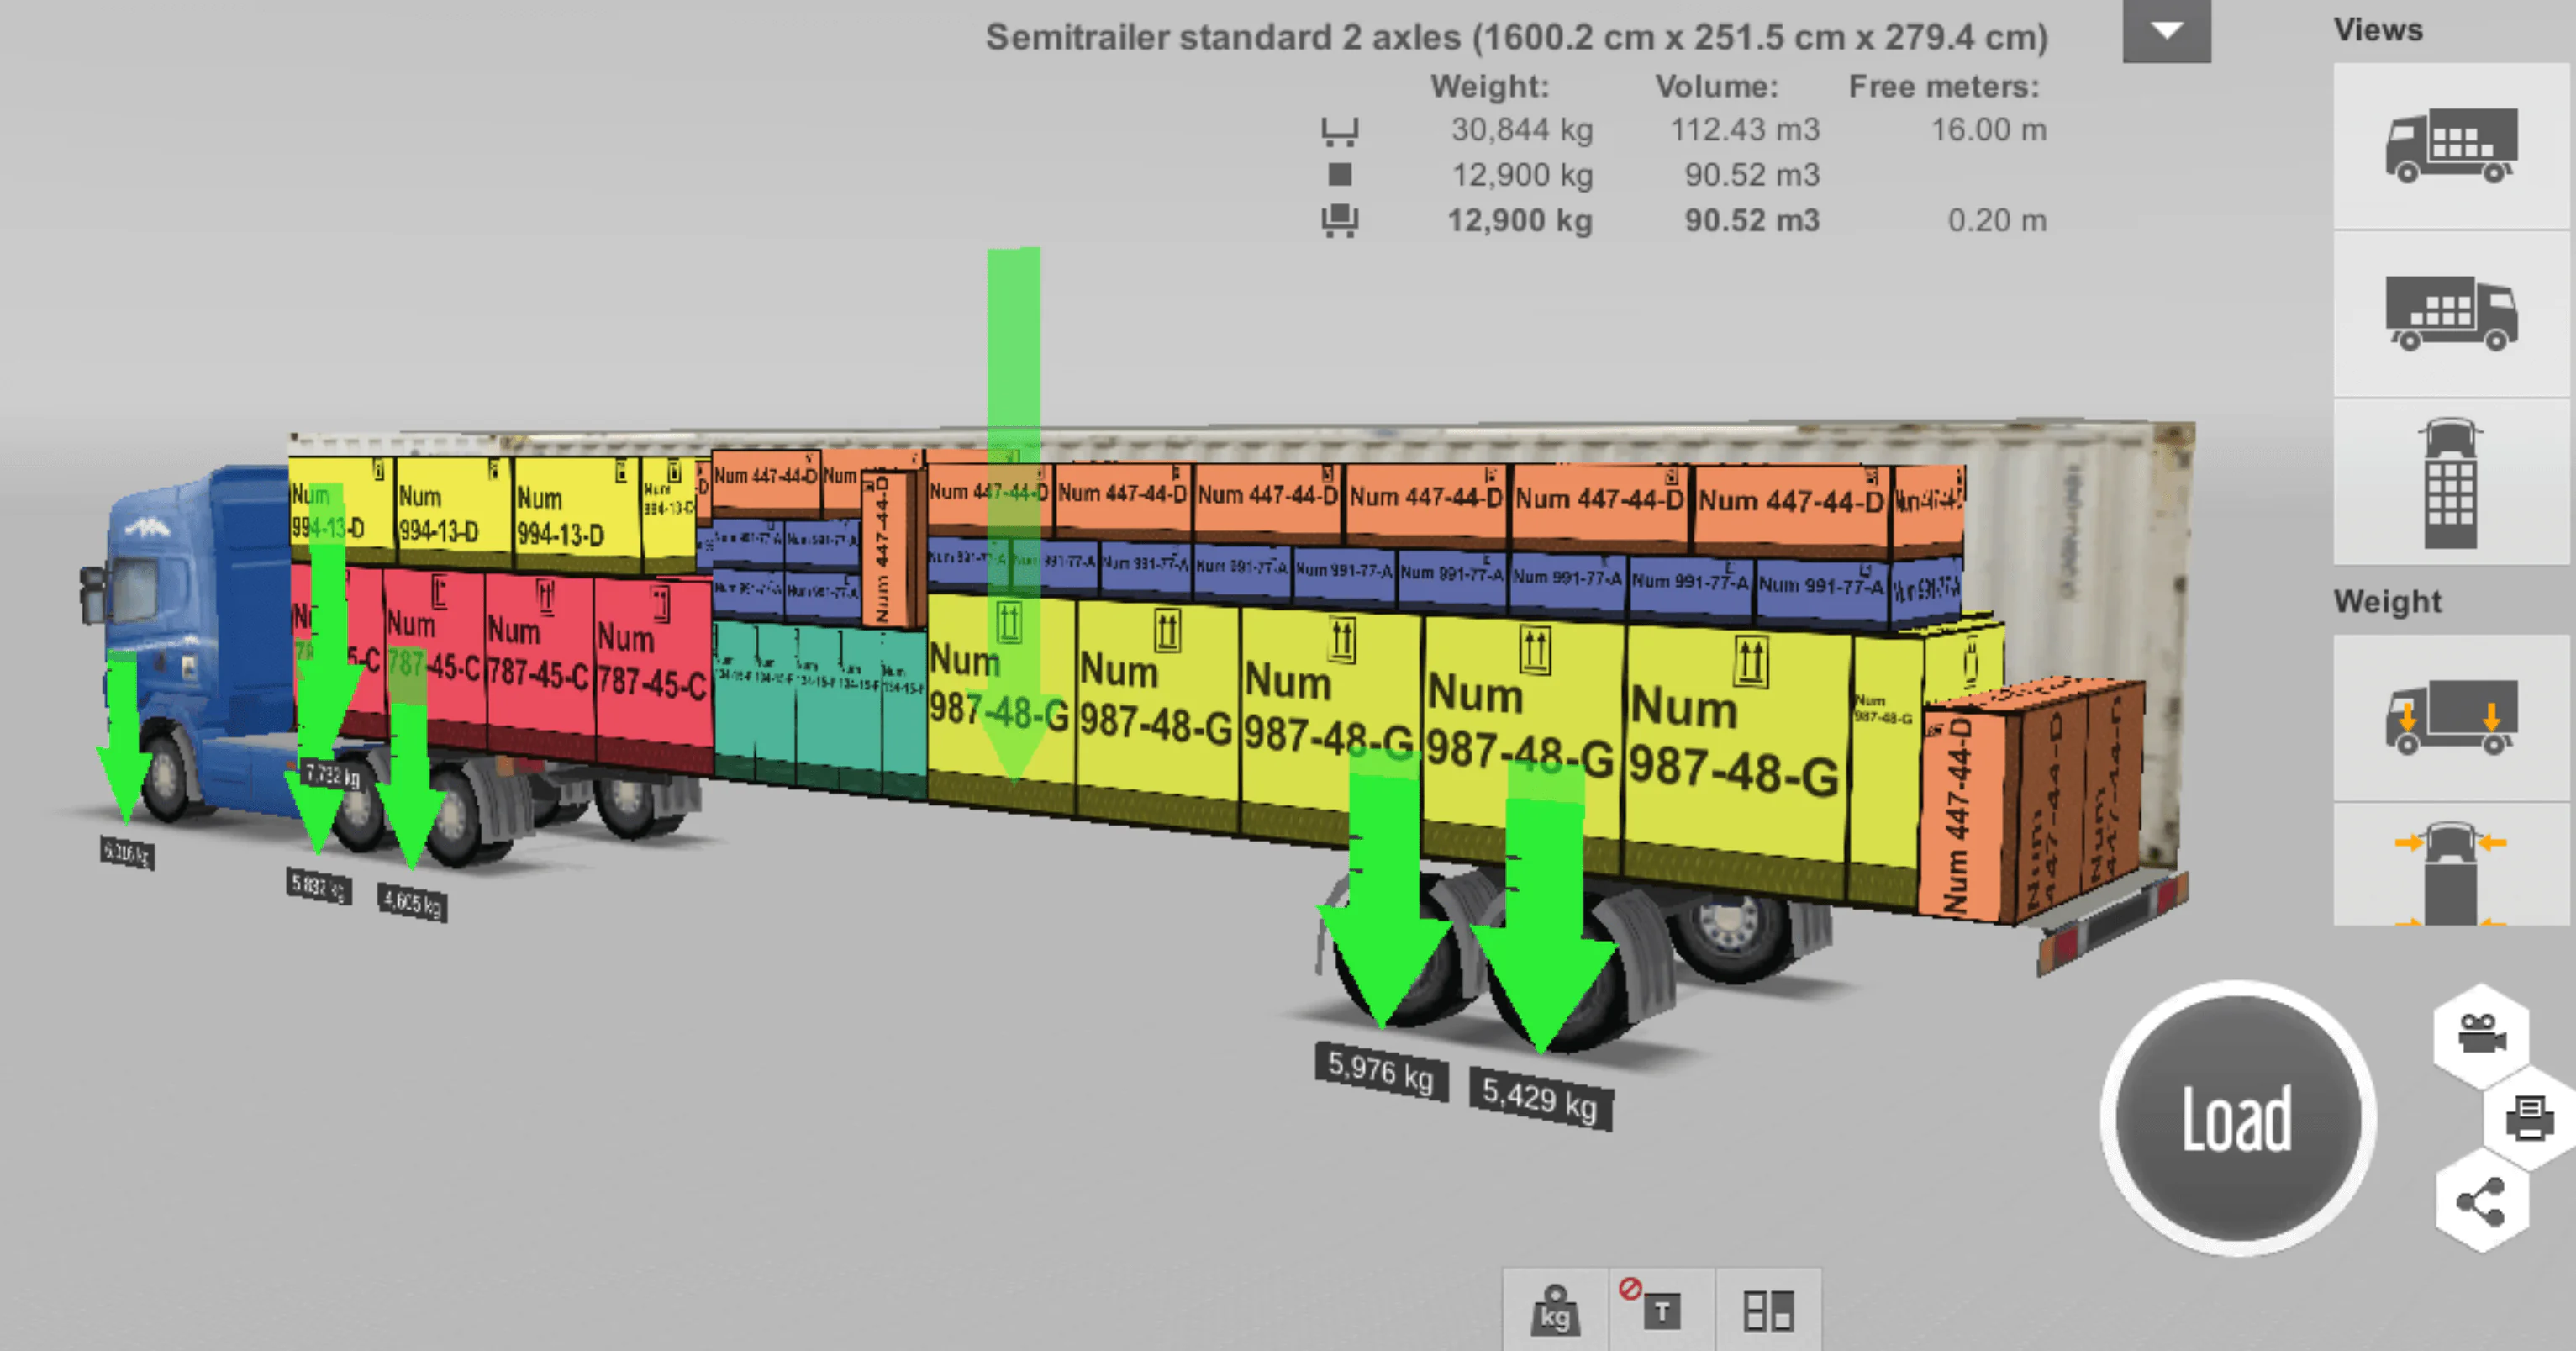This screenshot has height=1351, width=2576.
Task: Click the Weight header in statistics
Action: coord(1489,87)
